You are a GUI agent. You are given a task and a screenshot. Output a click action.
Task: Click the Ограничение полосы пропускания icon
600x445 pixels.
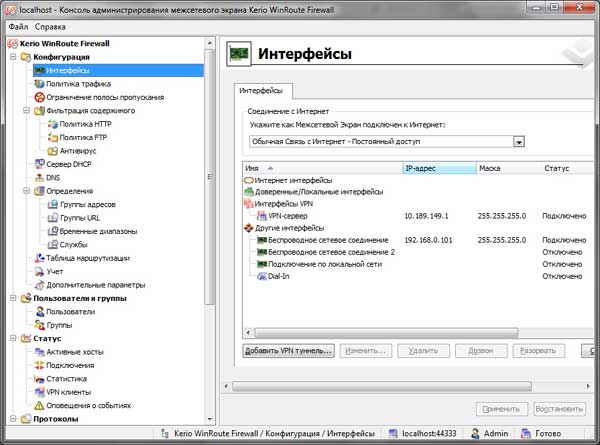coord(39,97)
